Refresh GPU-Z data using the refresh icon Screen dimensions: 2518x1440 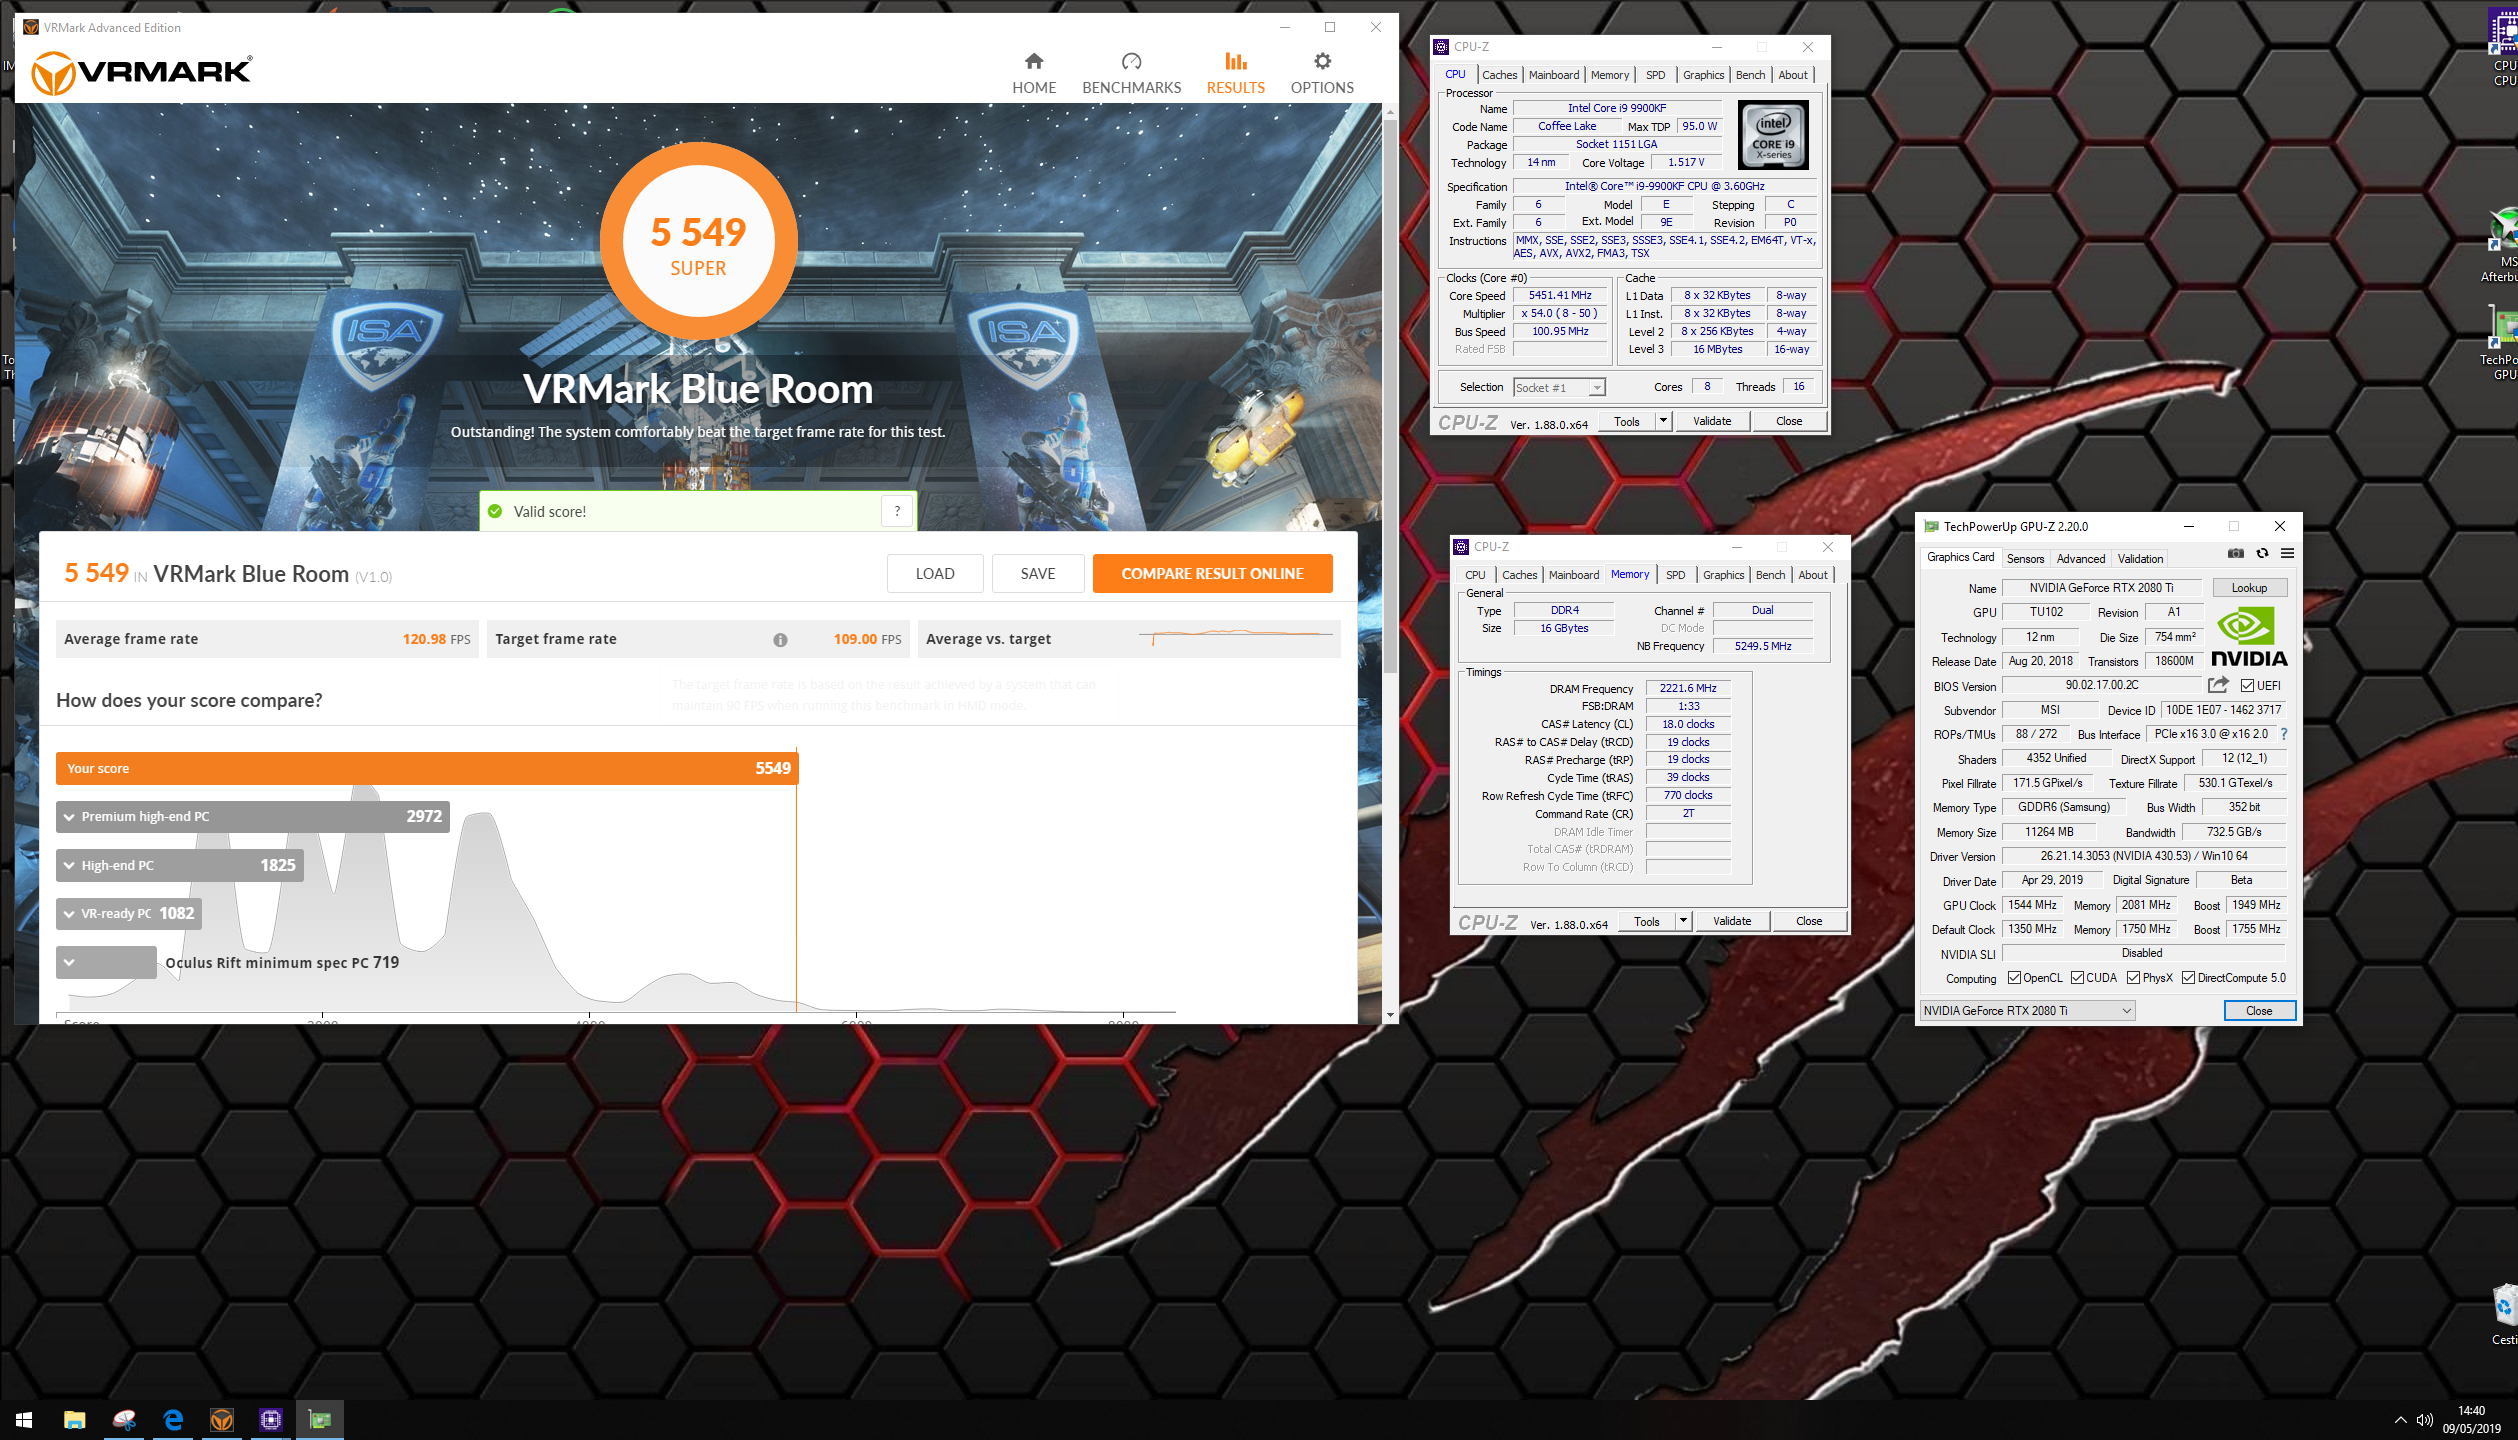(2262, 553)
